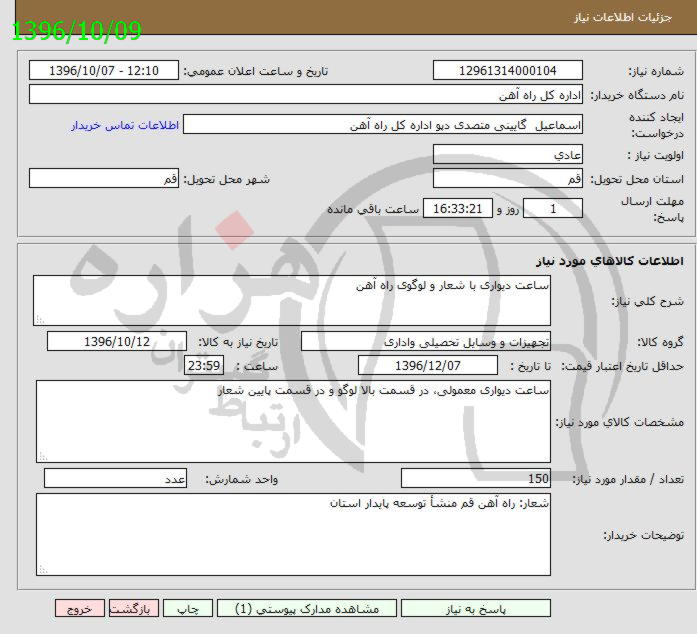Open the اطلاعات تماس خریدار link

tap(125, 125)
